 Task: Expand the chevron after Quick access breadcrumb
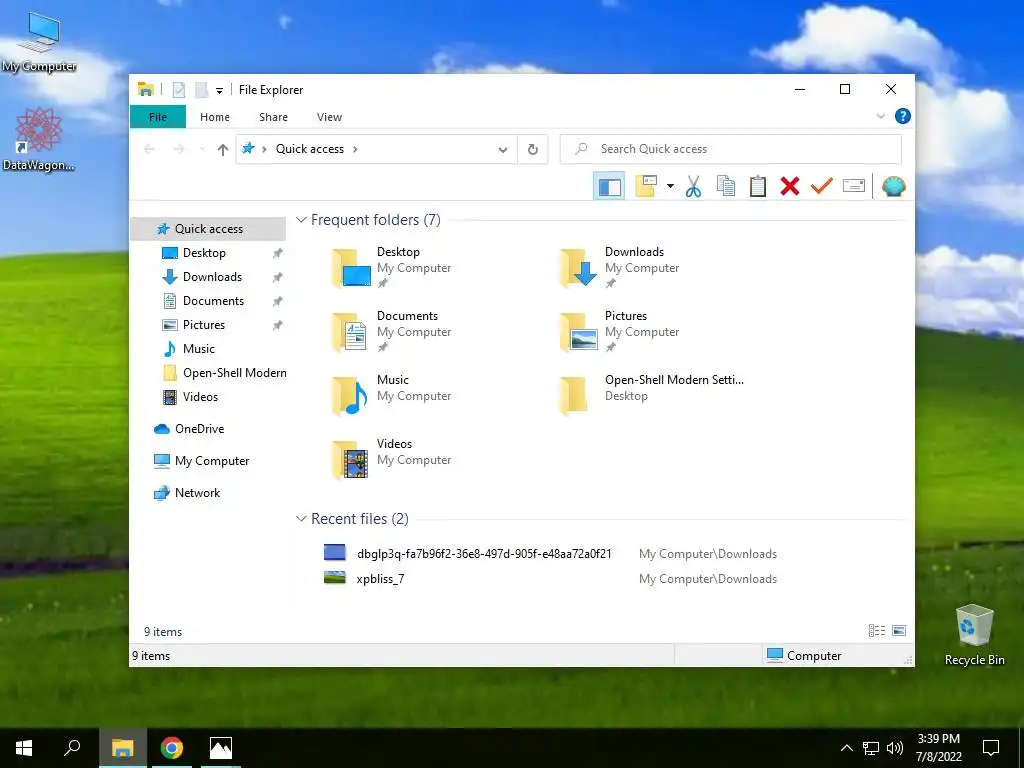[355, 150]
